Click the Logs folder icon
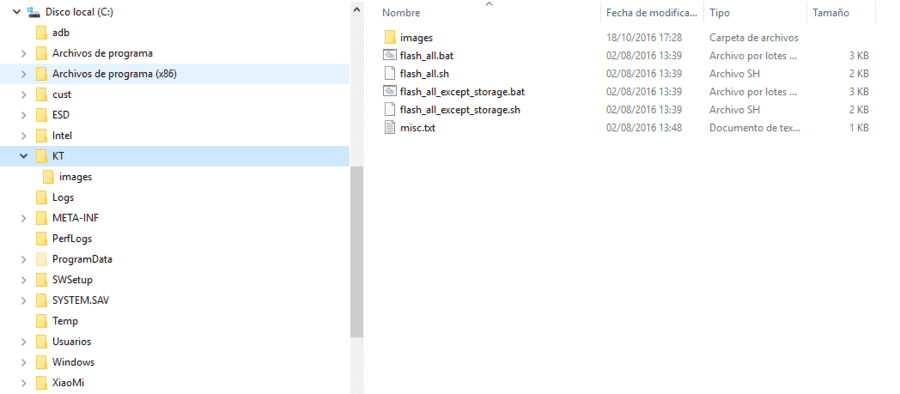Screen dimensions: 900x394 point(41,198)
